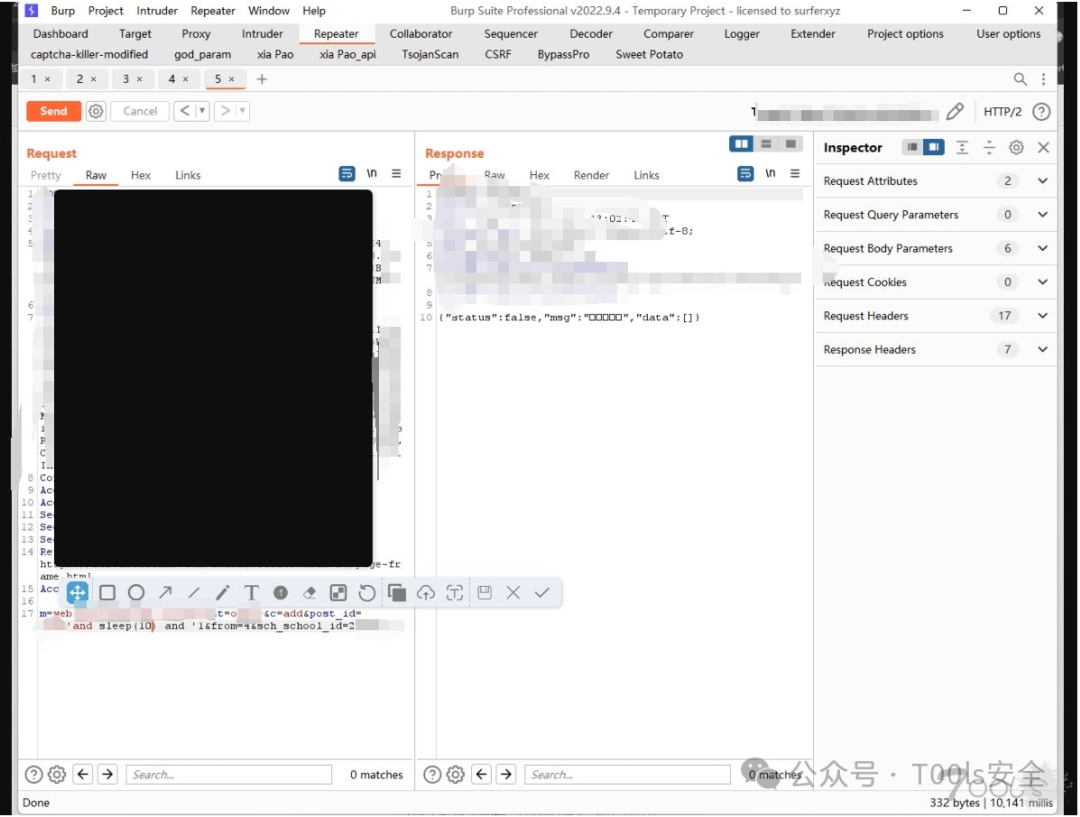The height and width of the screenshot is (817, 1080).
Task: Select Response Hex view tab
Action: pyautogui.click(x=539, y=176)
